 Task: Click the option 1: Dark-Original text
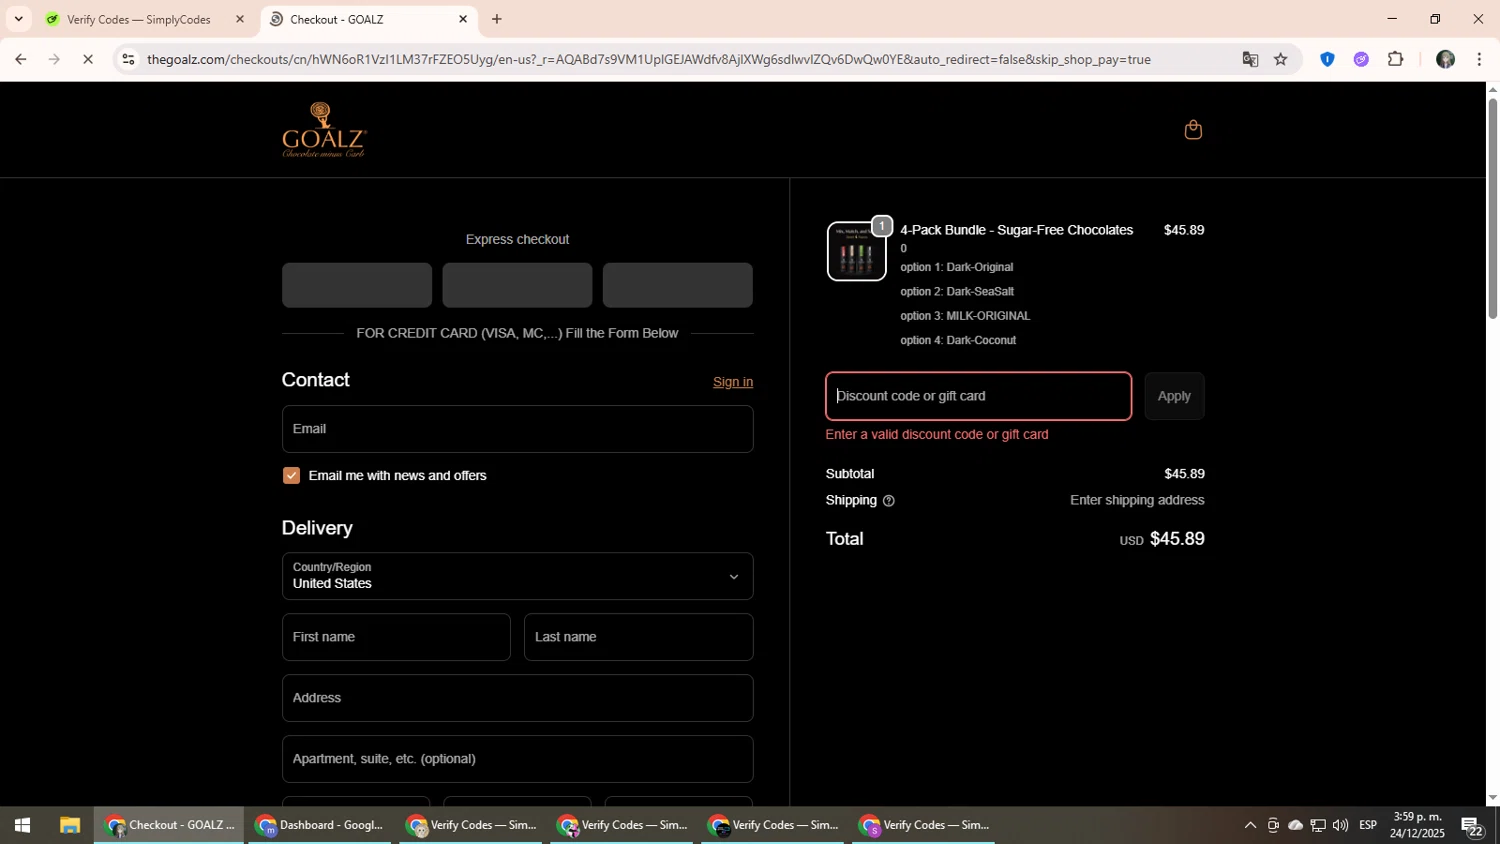click(957, 267)
